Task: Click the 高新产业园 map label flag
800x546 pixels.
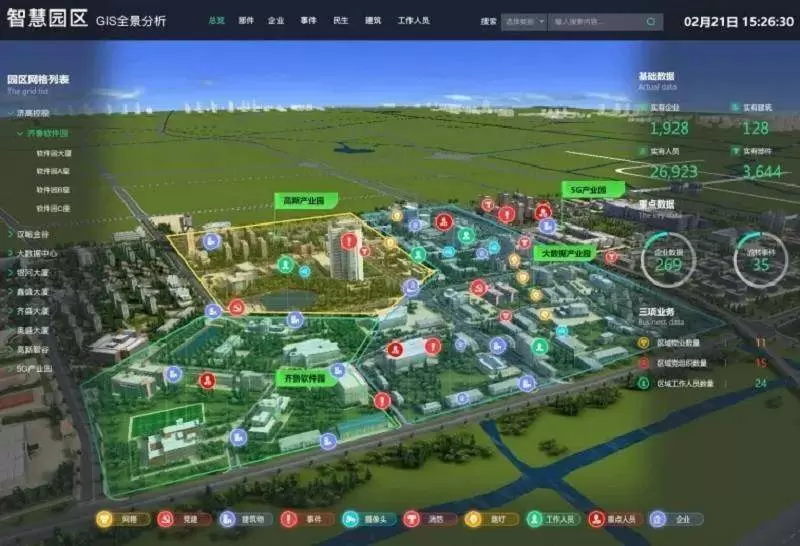Action: tap(306, 201)
